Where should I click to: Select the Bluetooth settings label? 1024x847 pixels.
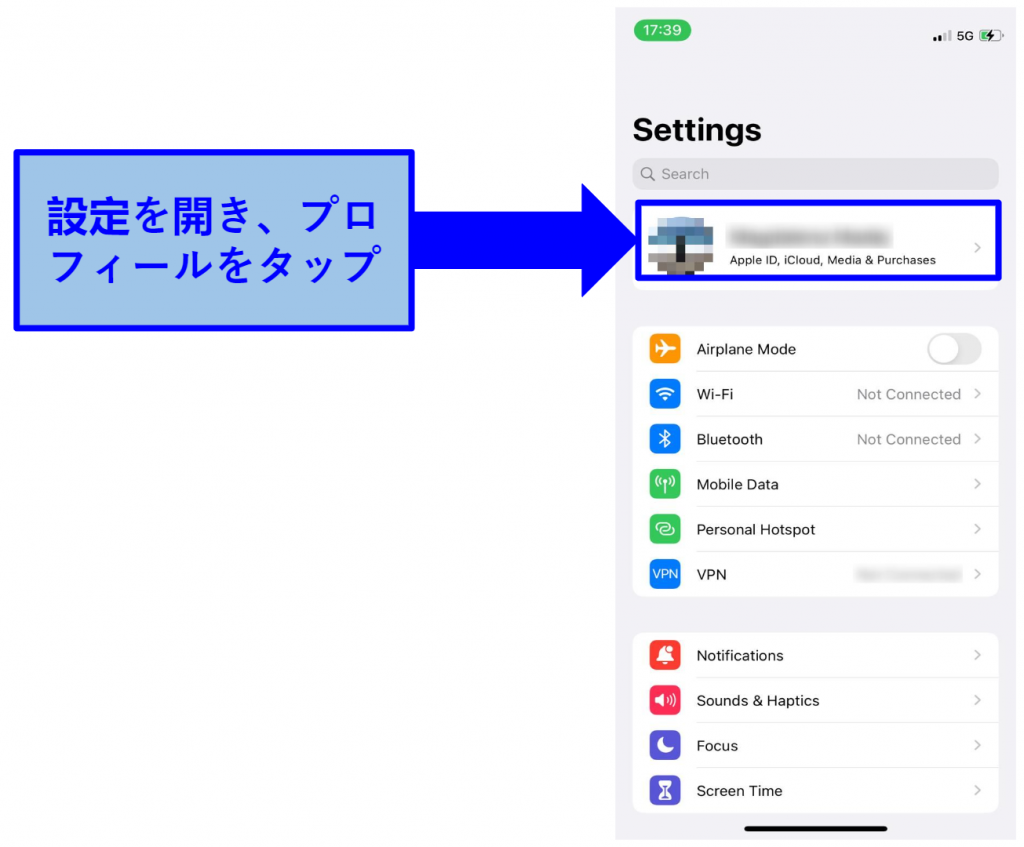[729, 439]
